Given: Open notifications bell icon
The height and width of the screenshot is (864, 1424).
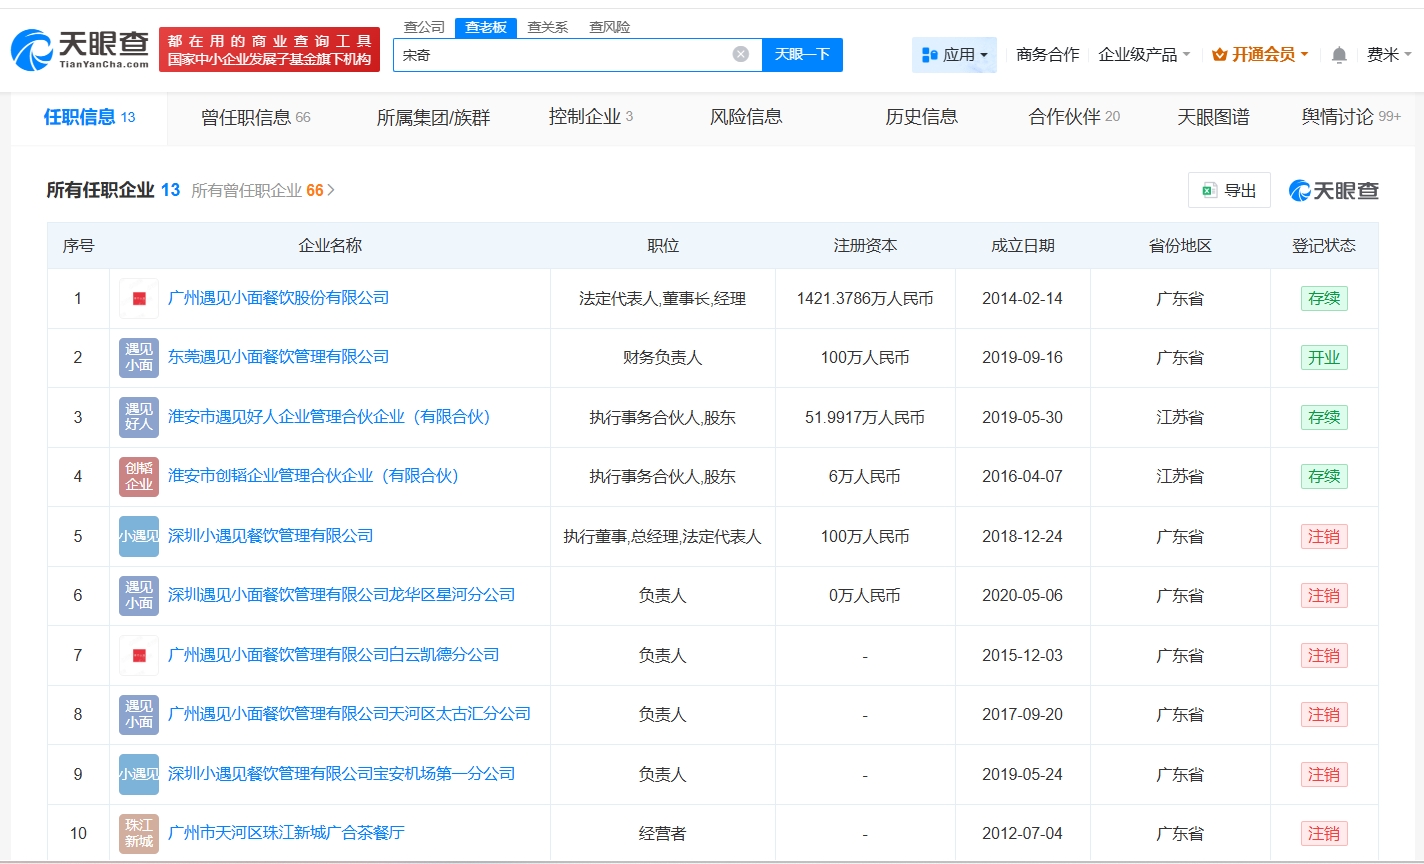Looking at the screenshot, I should (1339, 55).
